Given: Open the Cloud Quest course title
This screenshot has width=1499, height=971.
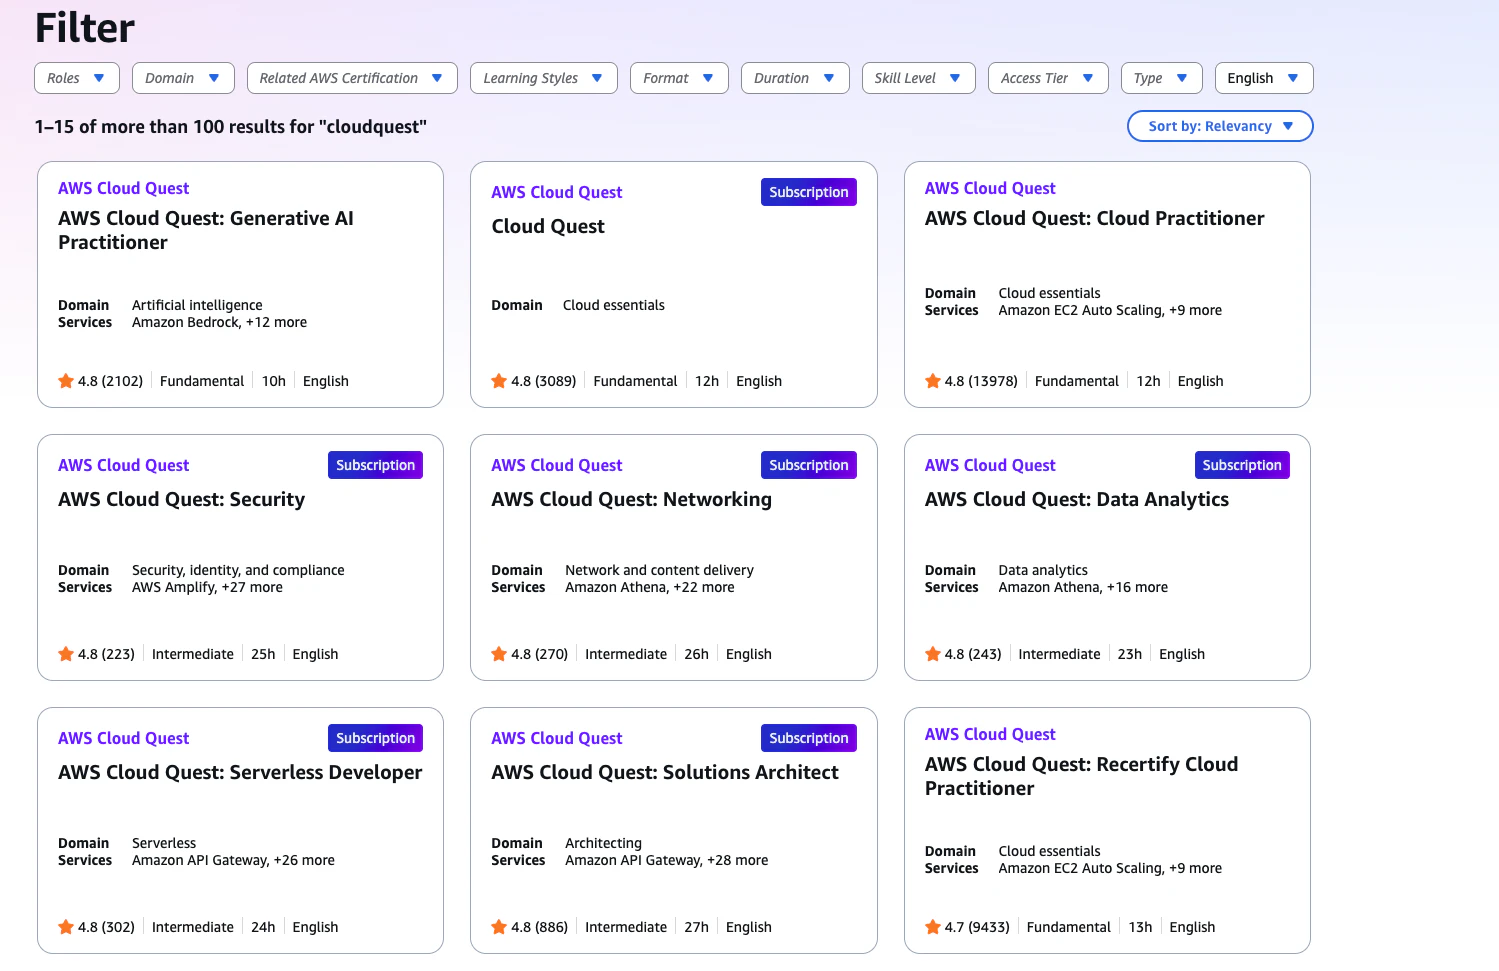Looking at the screenshot, I should coord(548,226).
